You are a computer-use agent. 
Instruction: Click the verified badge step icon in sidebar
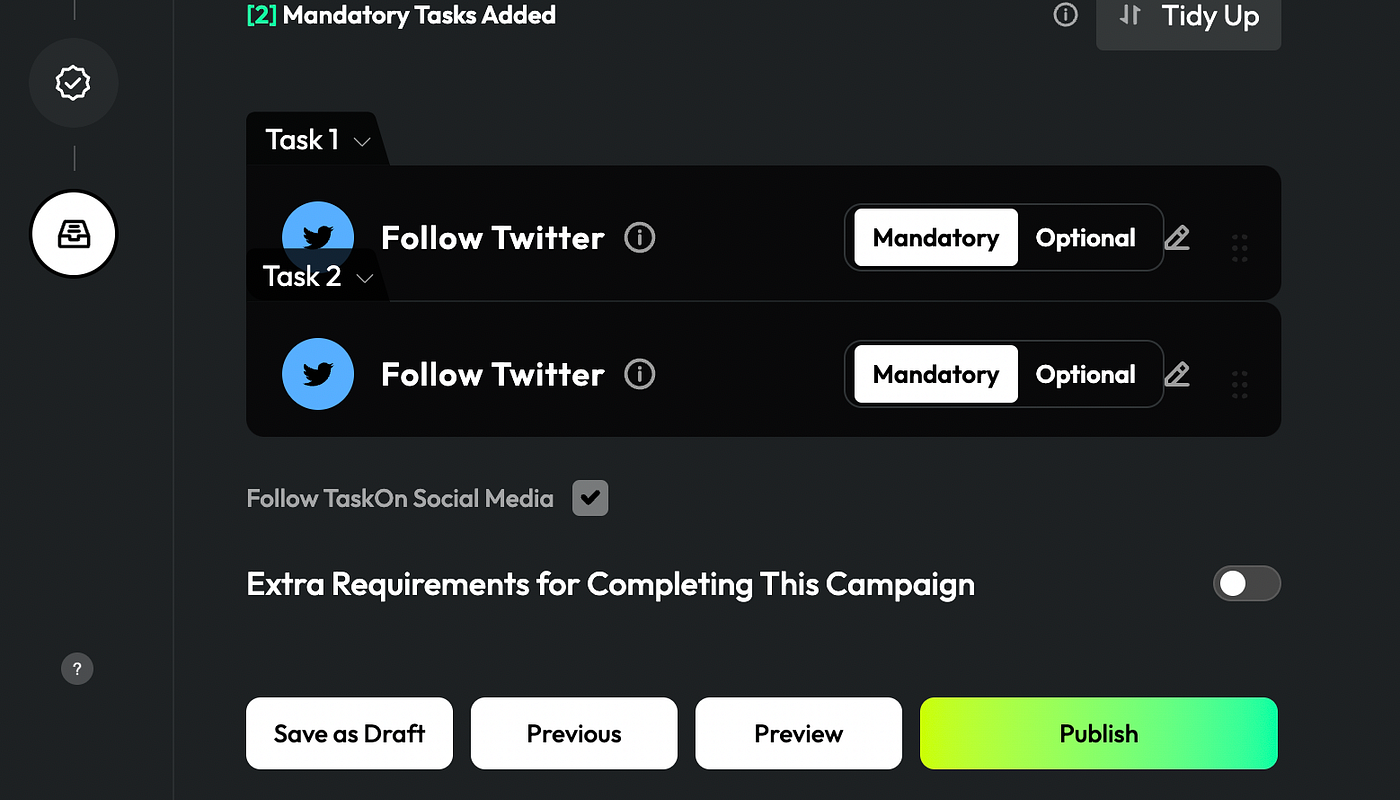[x=73, y=83]
